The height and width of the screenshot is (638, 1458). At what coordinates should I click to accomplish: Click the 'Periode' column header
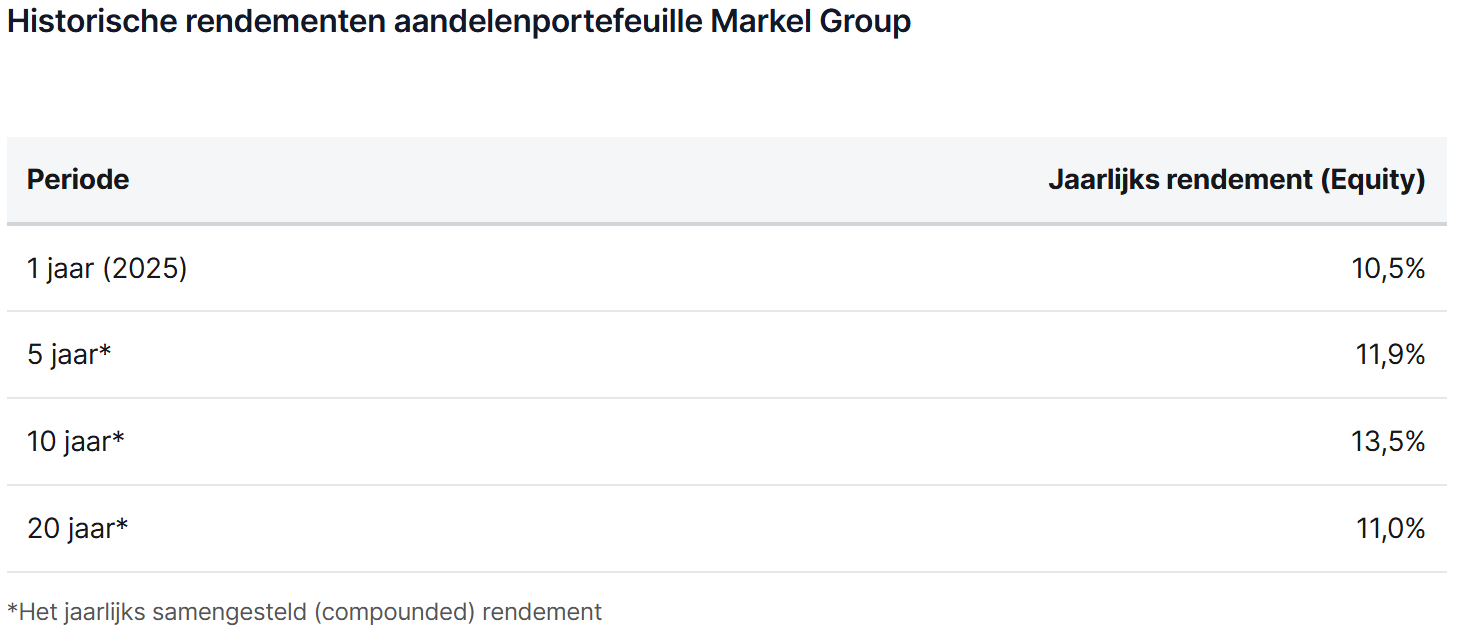(78, 180)
